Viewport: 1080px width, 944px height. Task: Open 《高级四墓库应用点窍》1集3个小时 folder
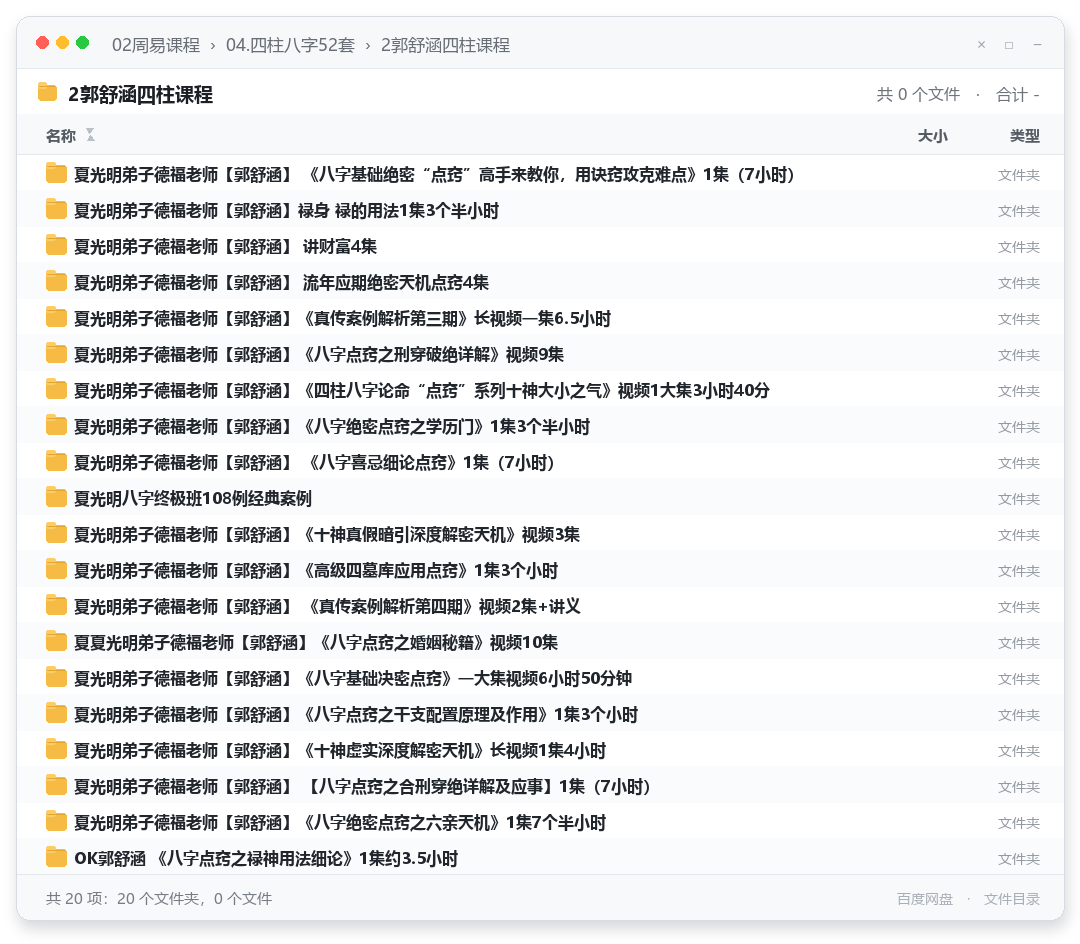click(x=316, y=570)
